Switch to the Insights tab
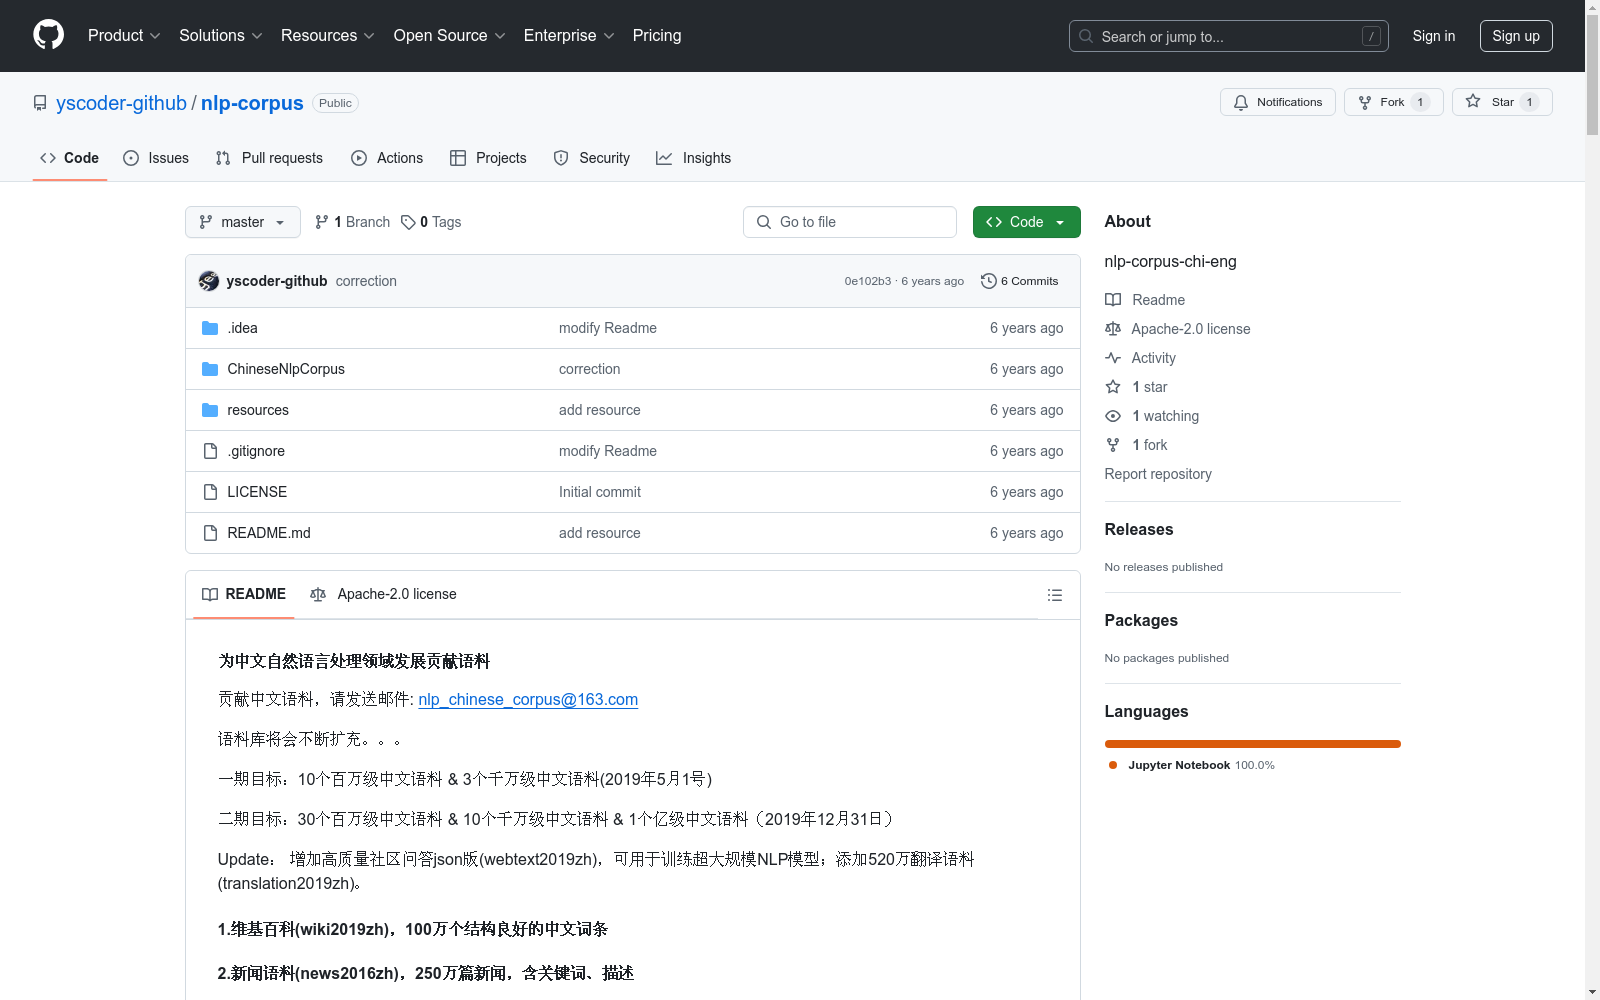1600x1000 pixels. 694,158
